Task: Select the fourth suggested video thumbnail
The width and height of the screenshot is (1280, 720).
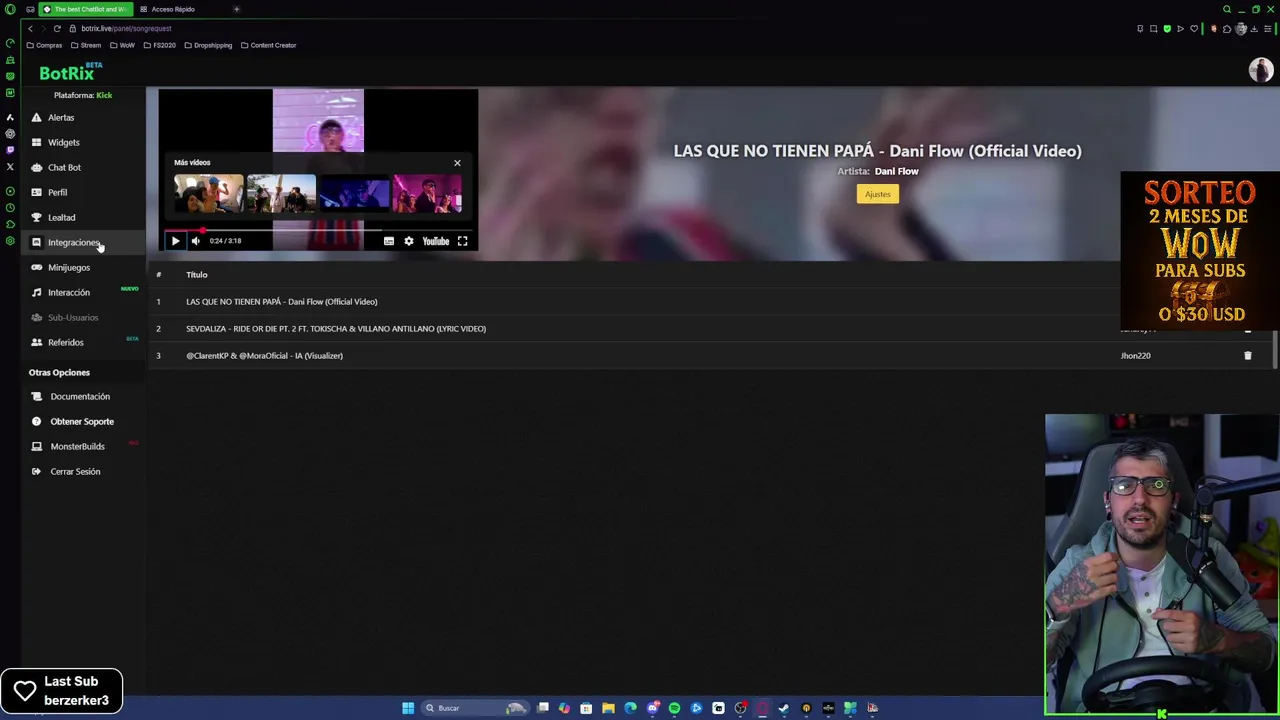Action: (x=427, y=194)
